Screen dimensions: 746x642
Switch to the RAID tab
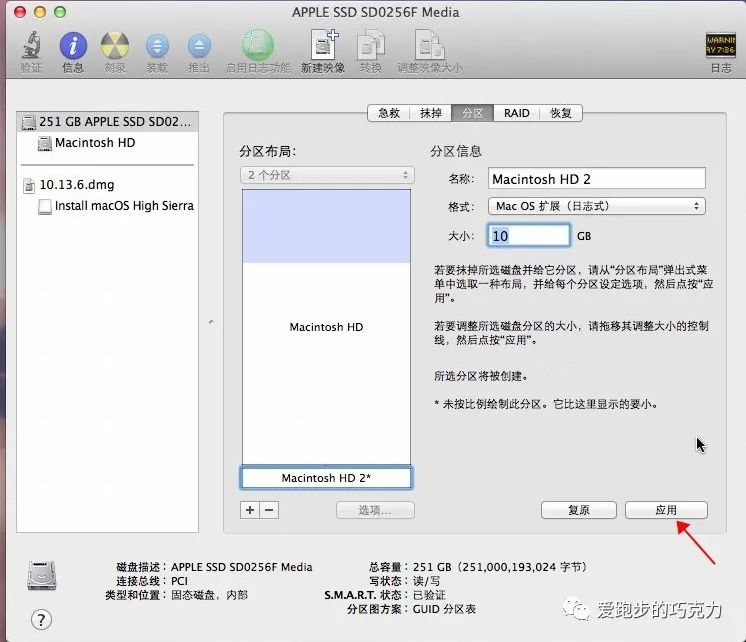tap(517, 113)
